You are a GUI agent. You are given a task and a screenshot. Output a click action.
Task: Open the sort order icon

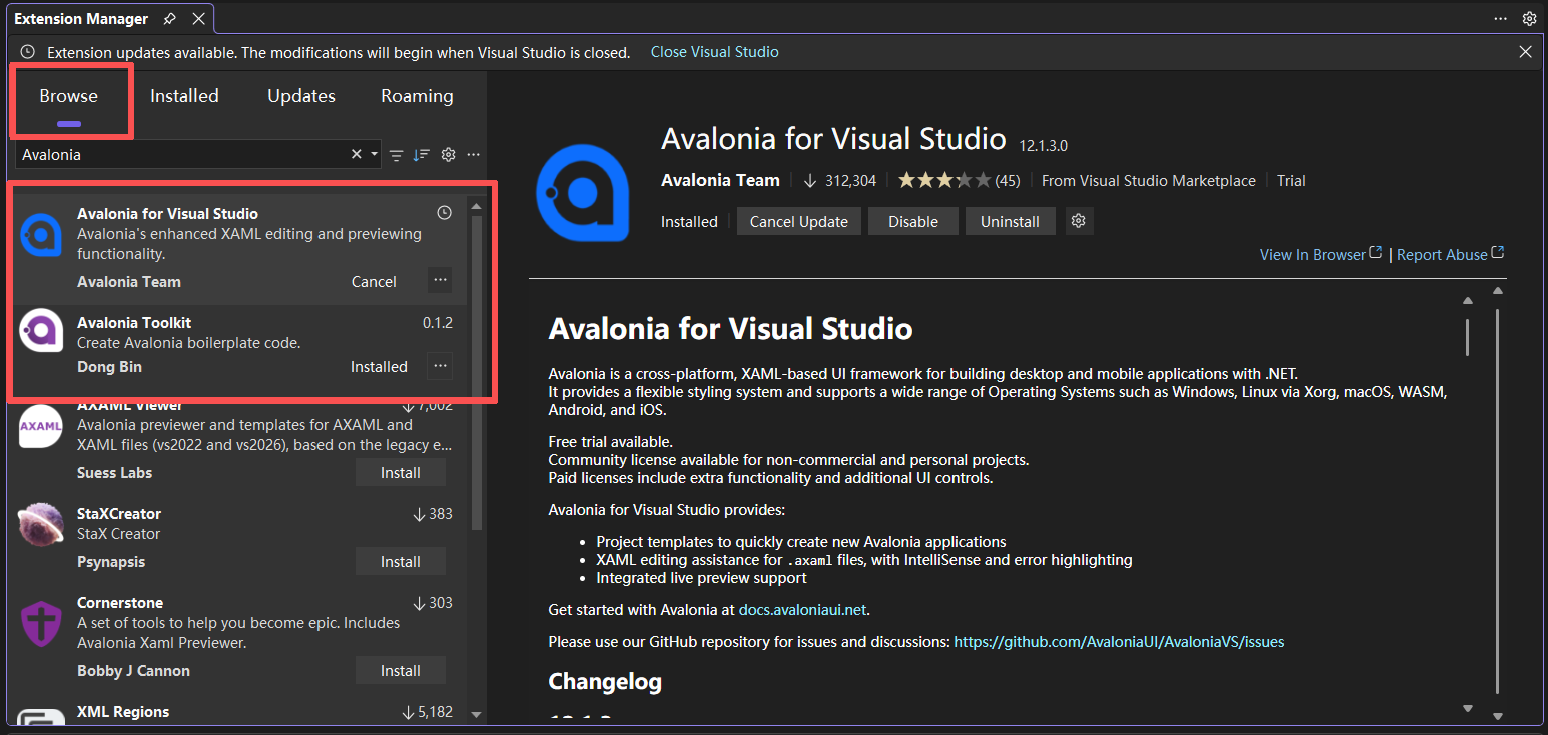pos(422,155)
